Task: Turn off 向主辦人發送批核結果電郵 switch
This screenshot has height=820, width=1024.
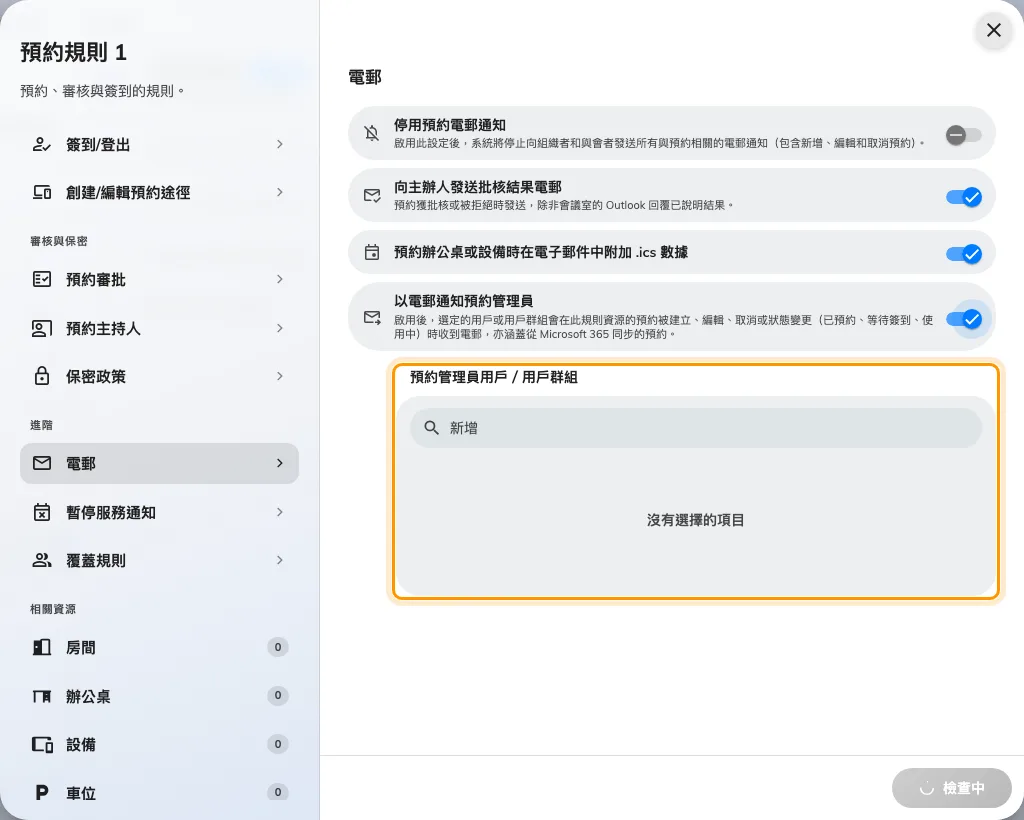Action: pos(964,197)
